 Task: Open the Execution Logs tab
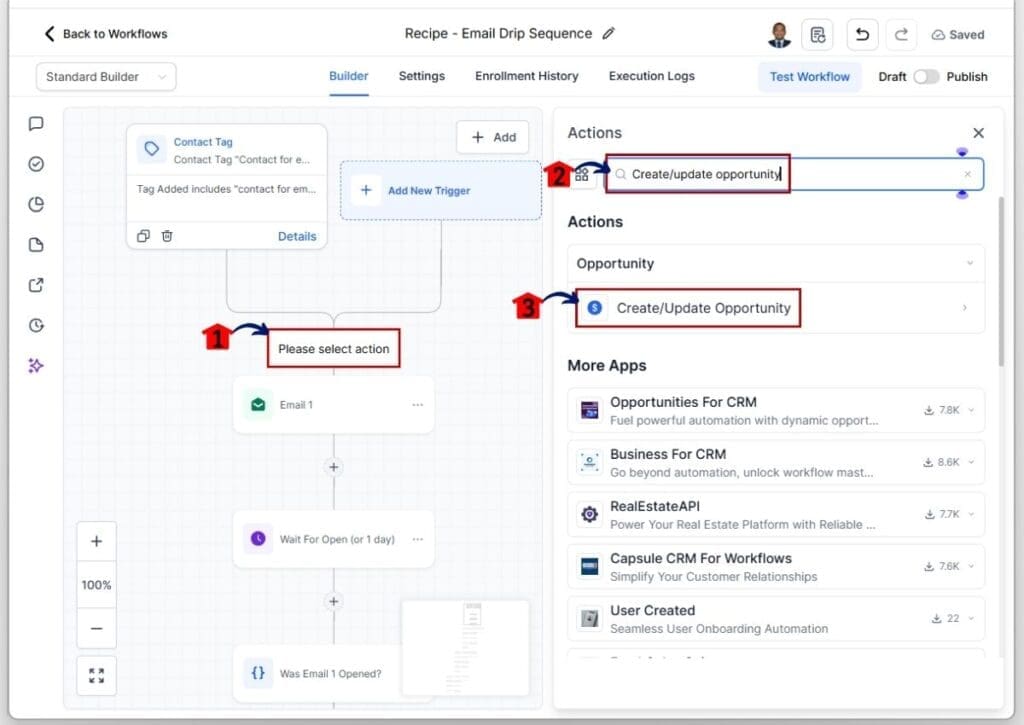(651, 76)
